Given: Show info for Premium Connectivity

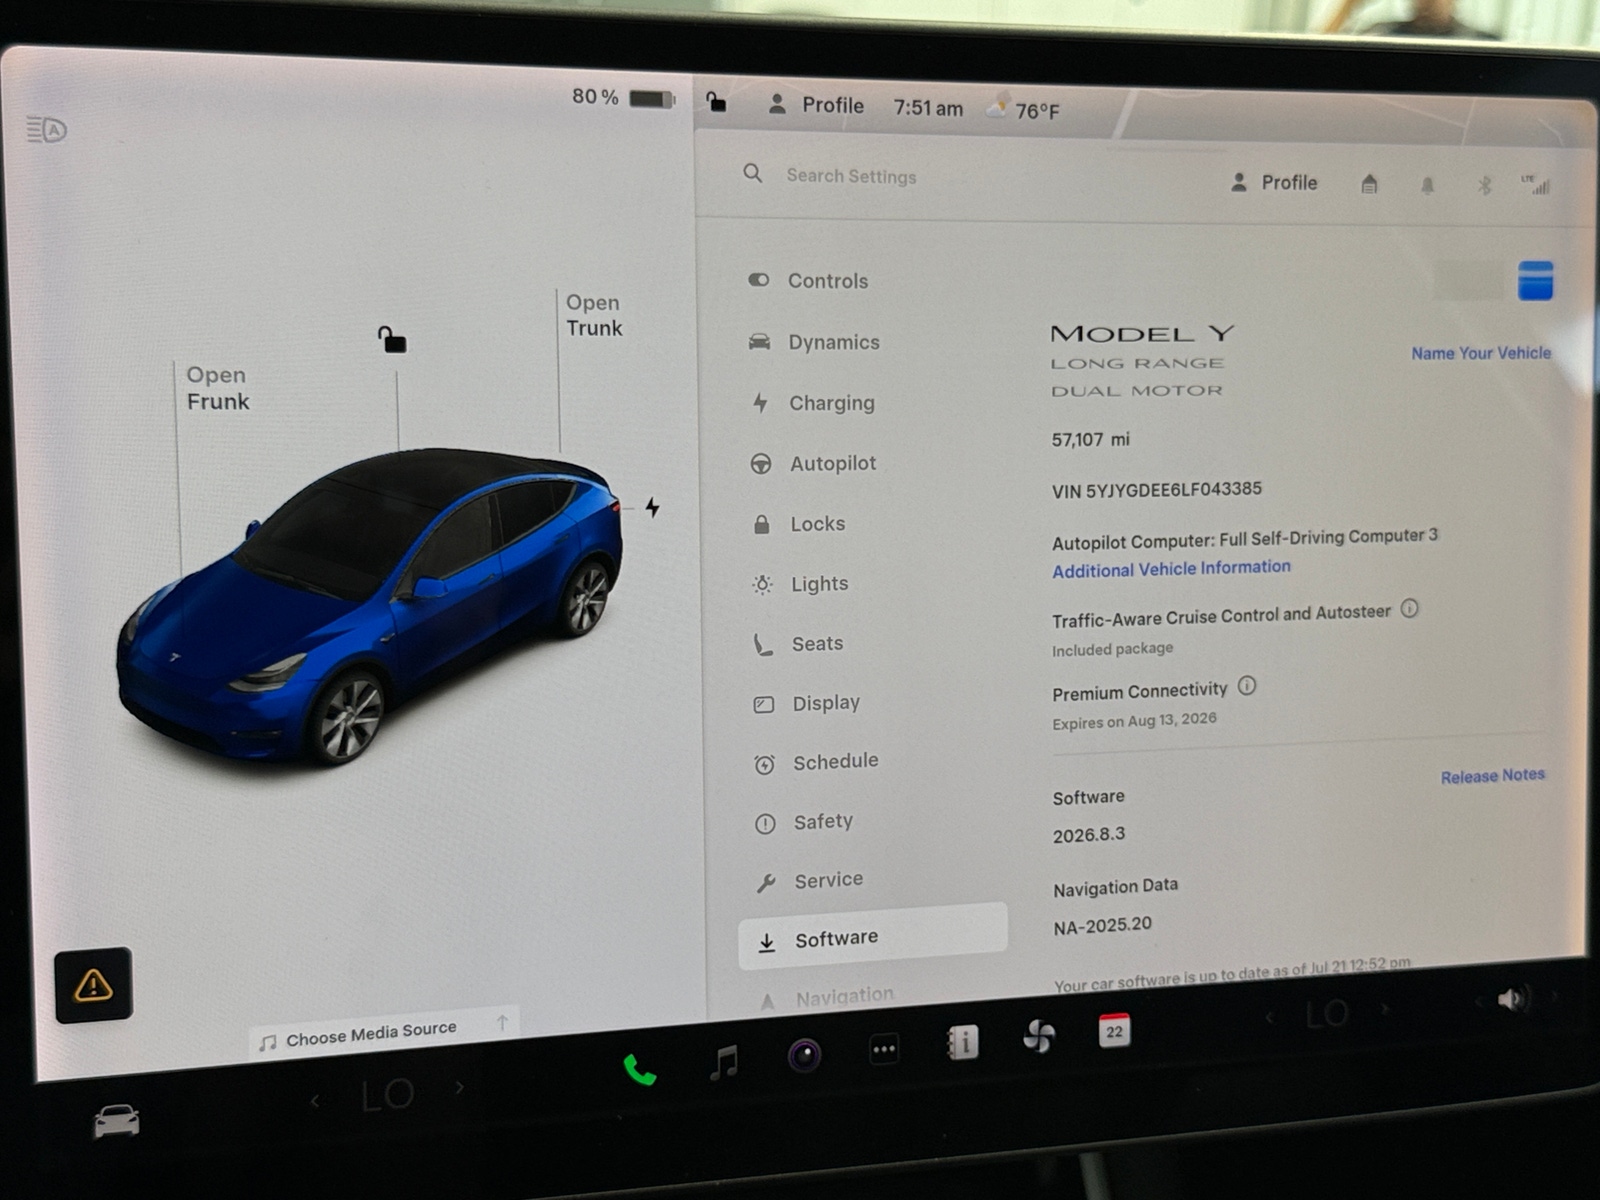Looking at the screenshot, I should coord(1247,686).
